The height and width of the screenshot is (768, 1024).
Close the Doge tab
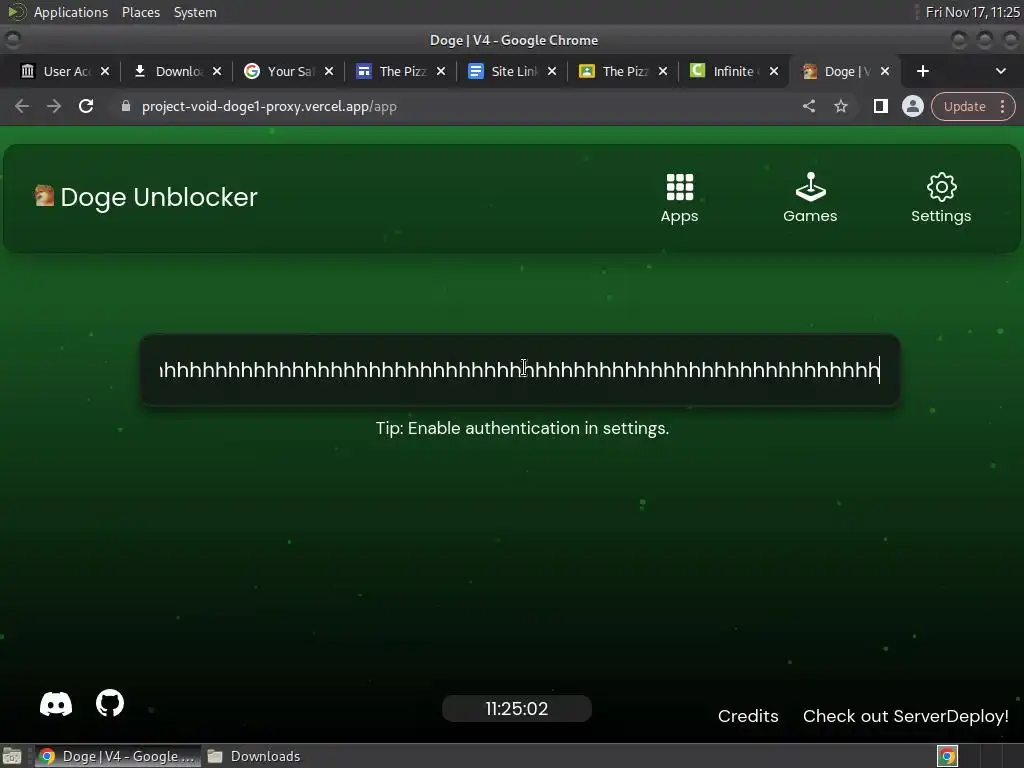tap(885, 71)
